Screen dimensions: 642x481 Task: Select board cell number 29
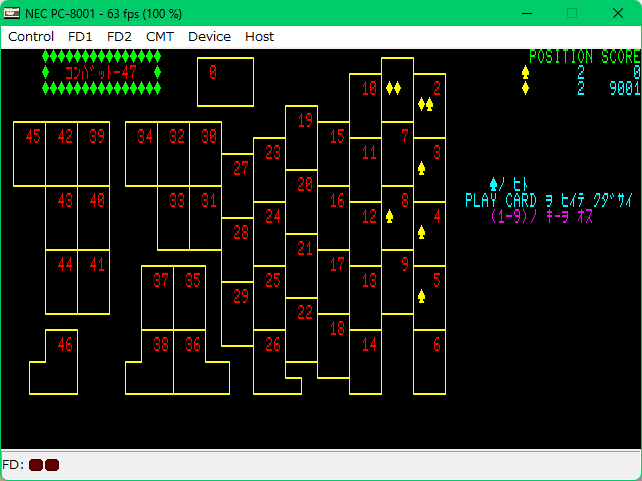coord(237,314)
